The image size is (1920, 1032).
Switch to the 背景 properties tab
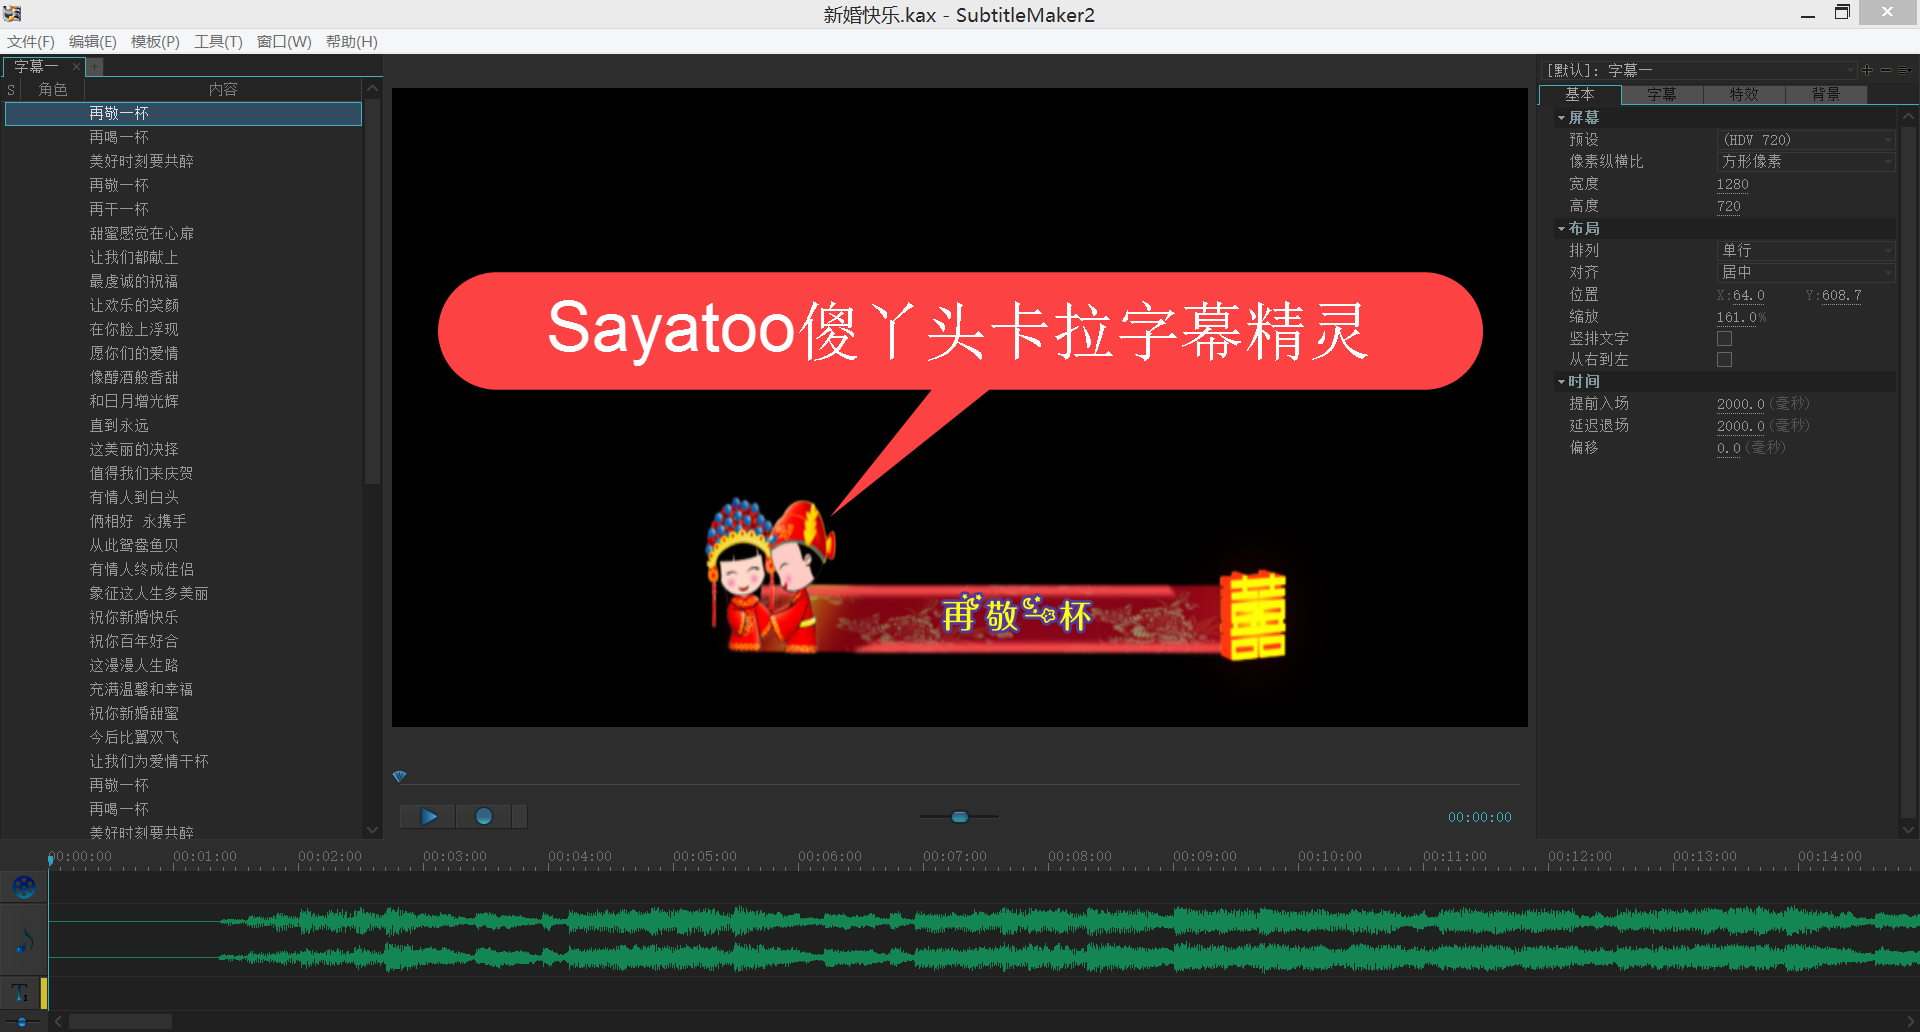coord(1826,94)
